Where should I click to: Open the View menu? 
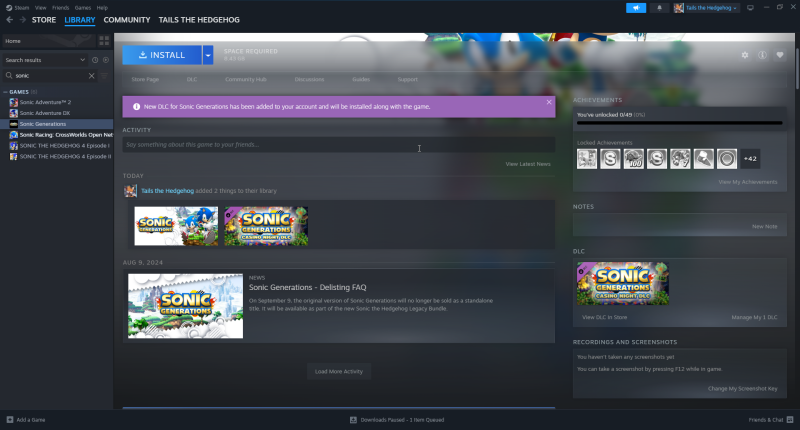[40, 8]
